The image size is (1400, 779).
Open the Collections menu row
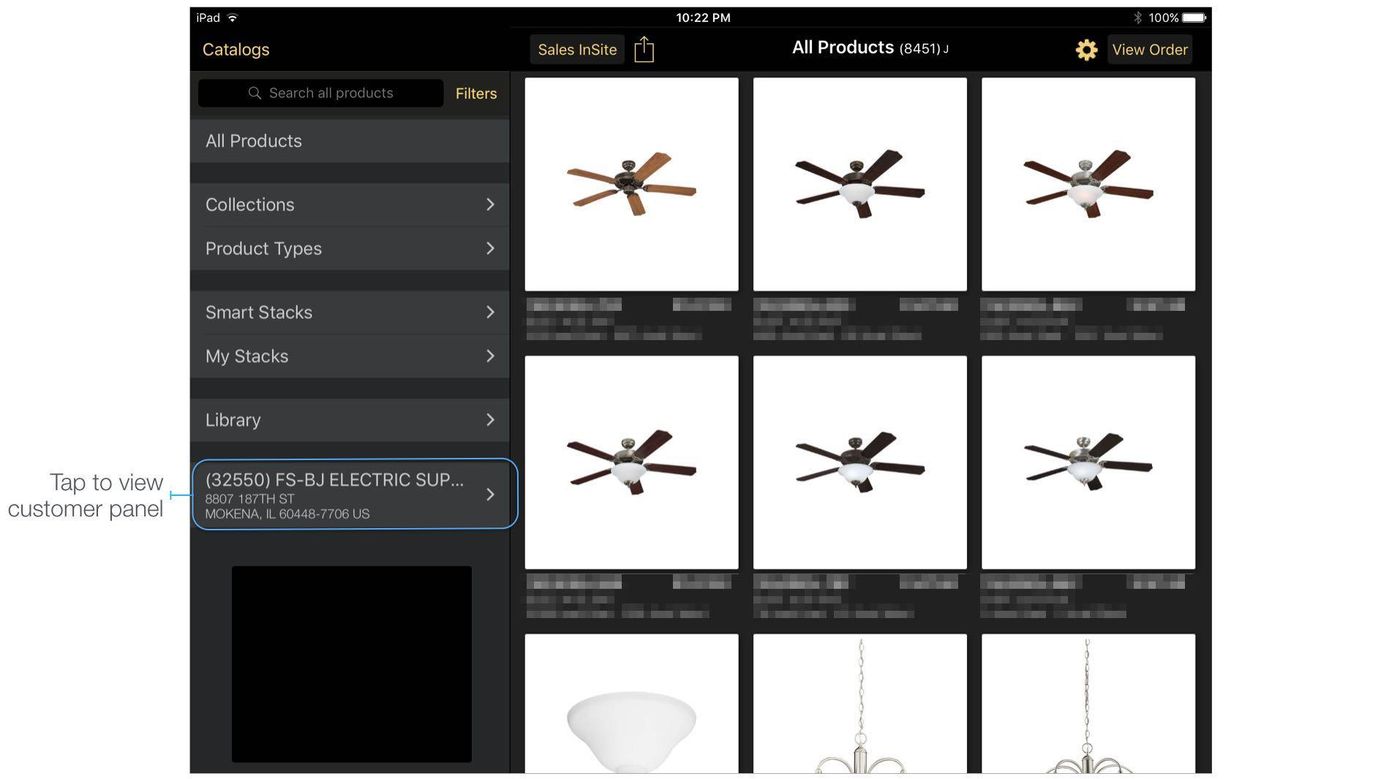pyautogui.click(x=350, y=204)
